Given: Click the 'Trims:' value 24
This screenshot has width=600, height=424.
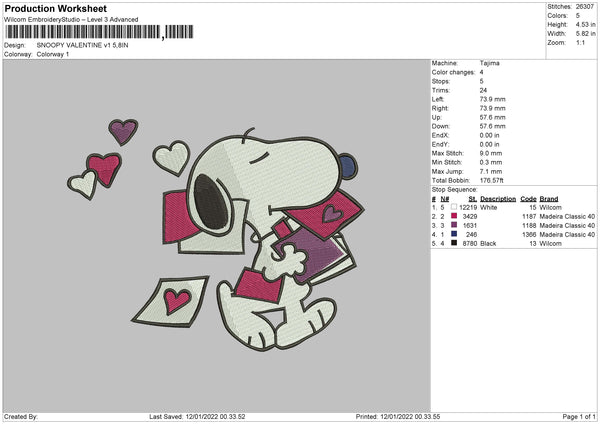Looking at the screenshot, I should tap(483, 90).
